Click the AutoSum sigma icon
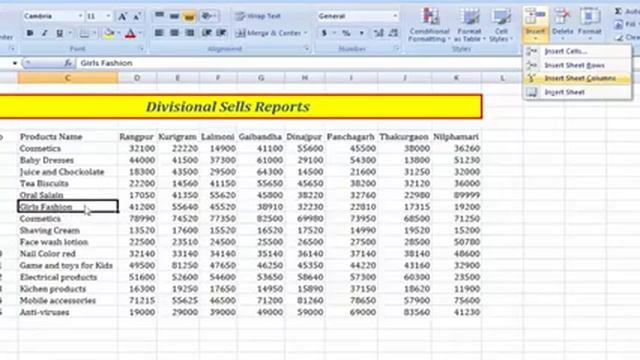This screenshot has height=360, width=640. 618,12
